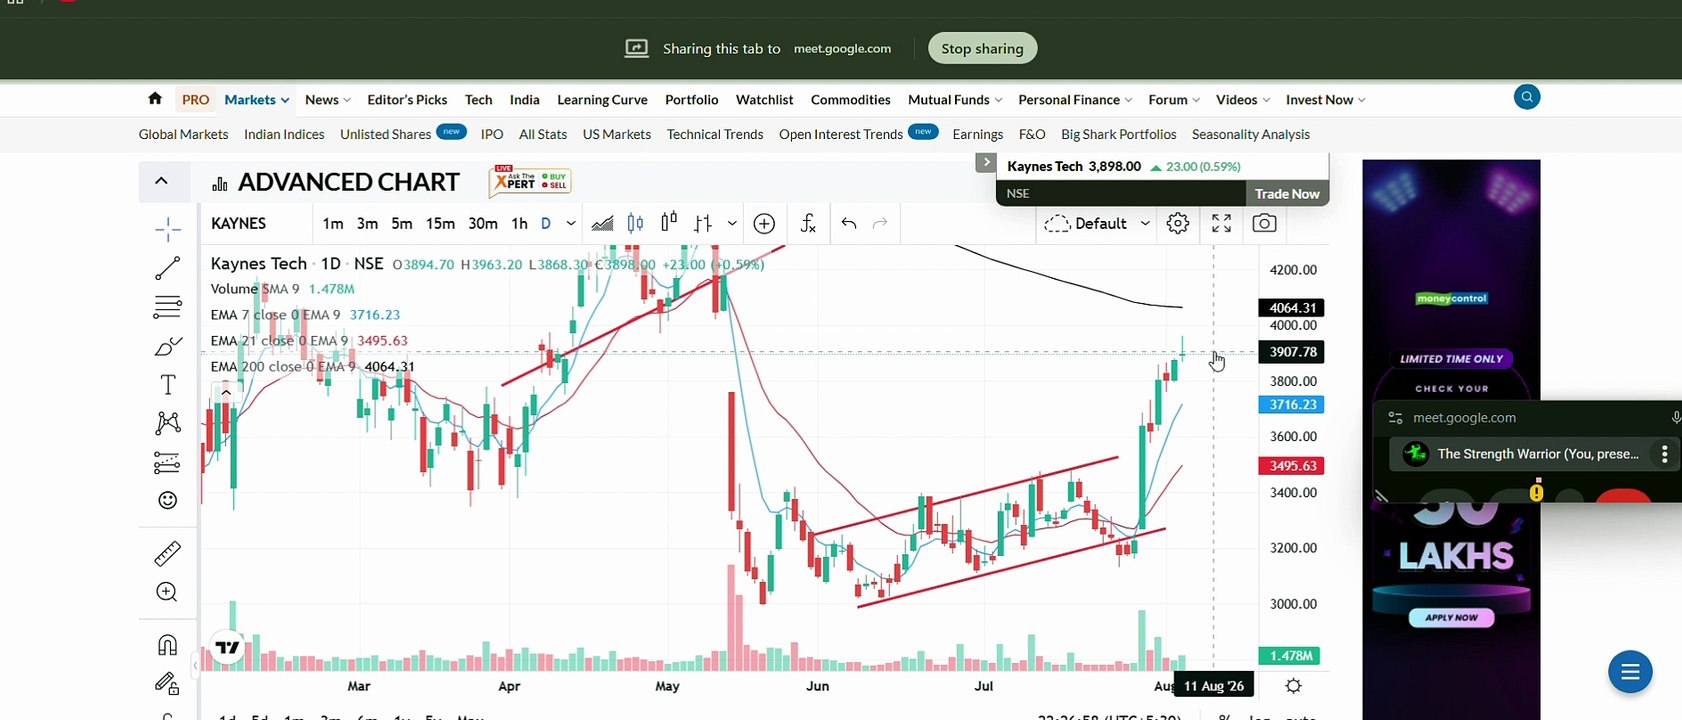Open Compare or Add Symbol

tap(764, 223)
